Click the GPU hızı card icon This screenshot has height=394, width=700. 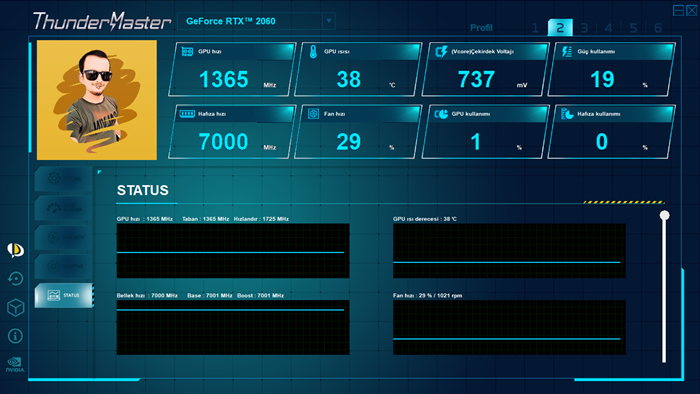[x=187, y=52]
